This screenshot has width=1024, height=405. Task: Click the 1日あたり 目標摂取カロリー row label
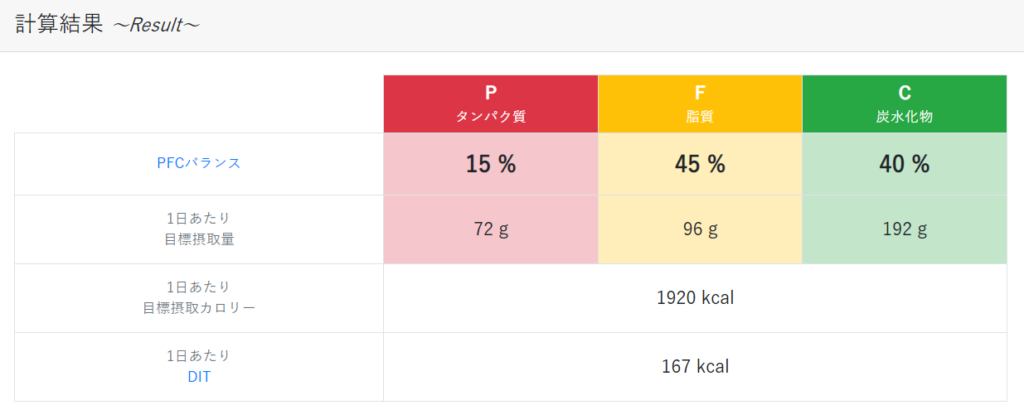[x=199, y=297]
